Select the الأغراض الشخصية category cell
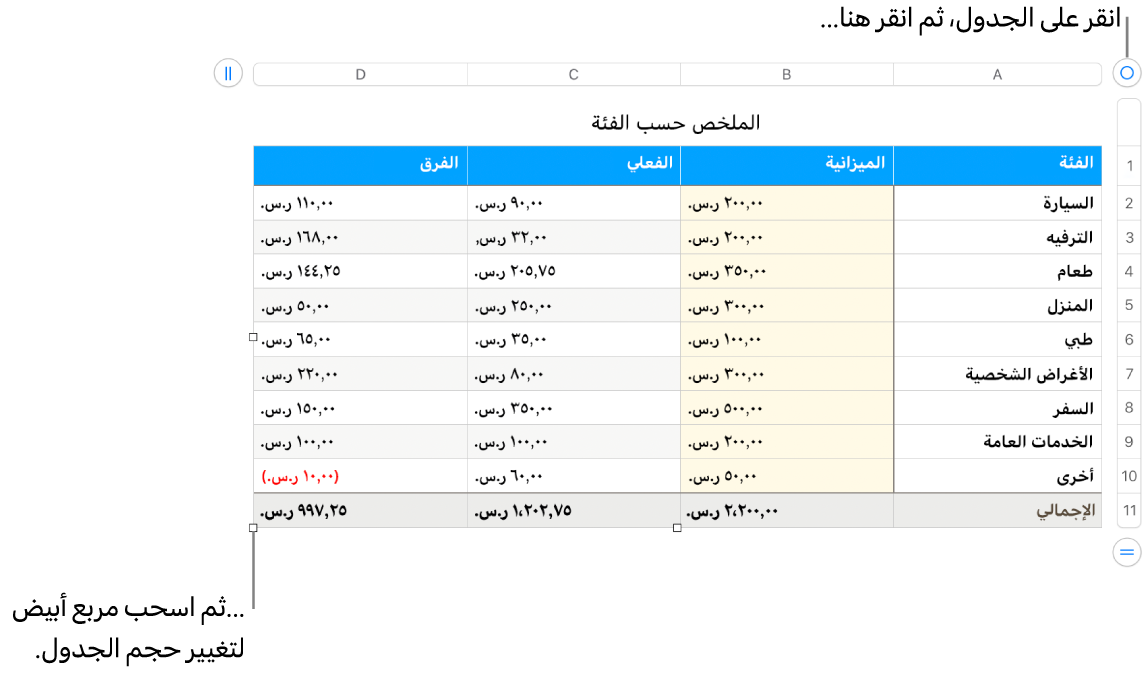This screenshot has height=673, width=1144. (997, 374)
